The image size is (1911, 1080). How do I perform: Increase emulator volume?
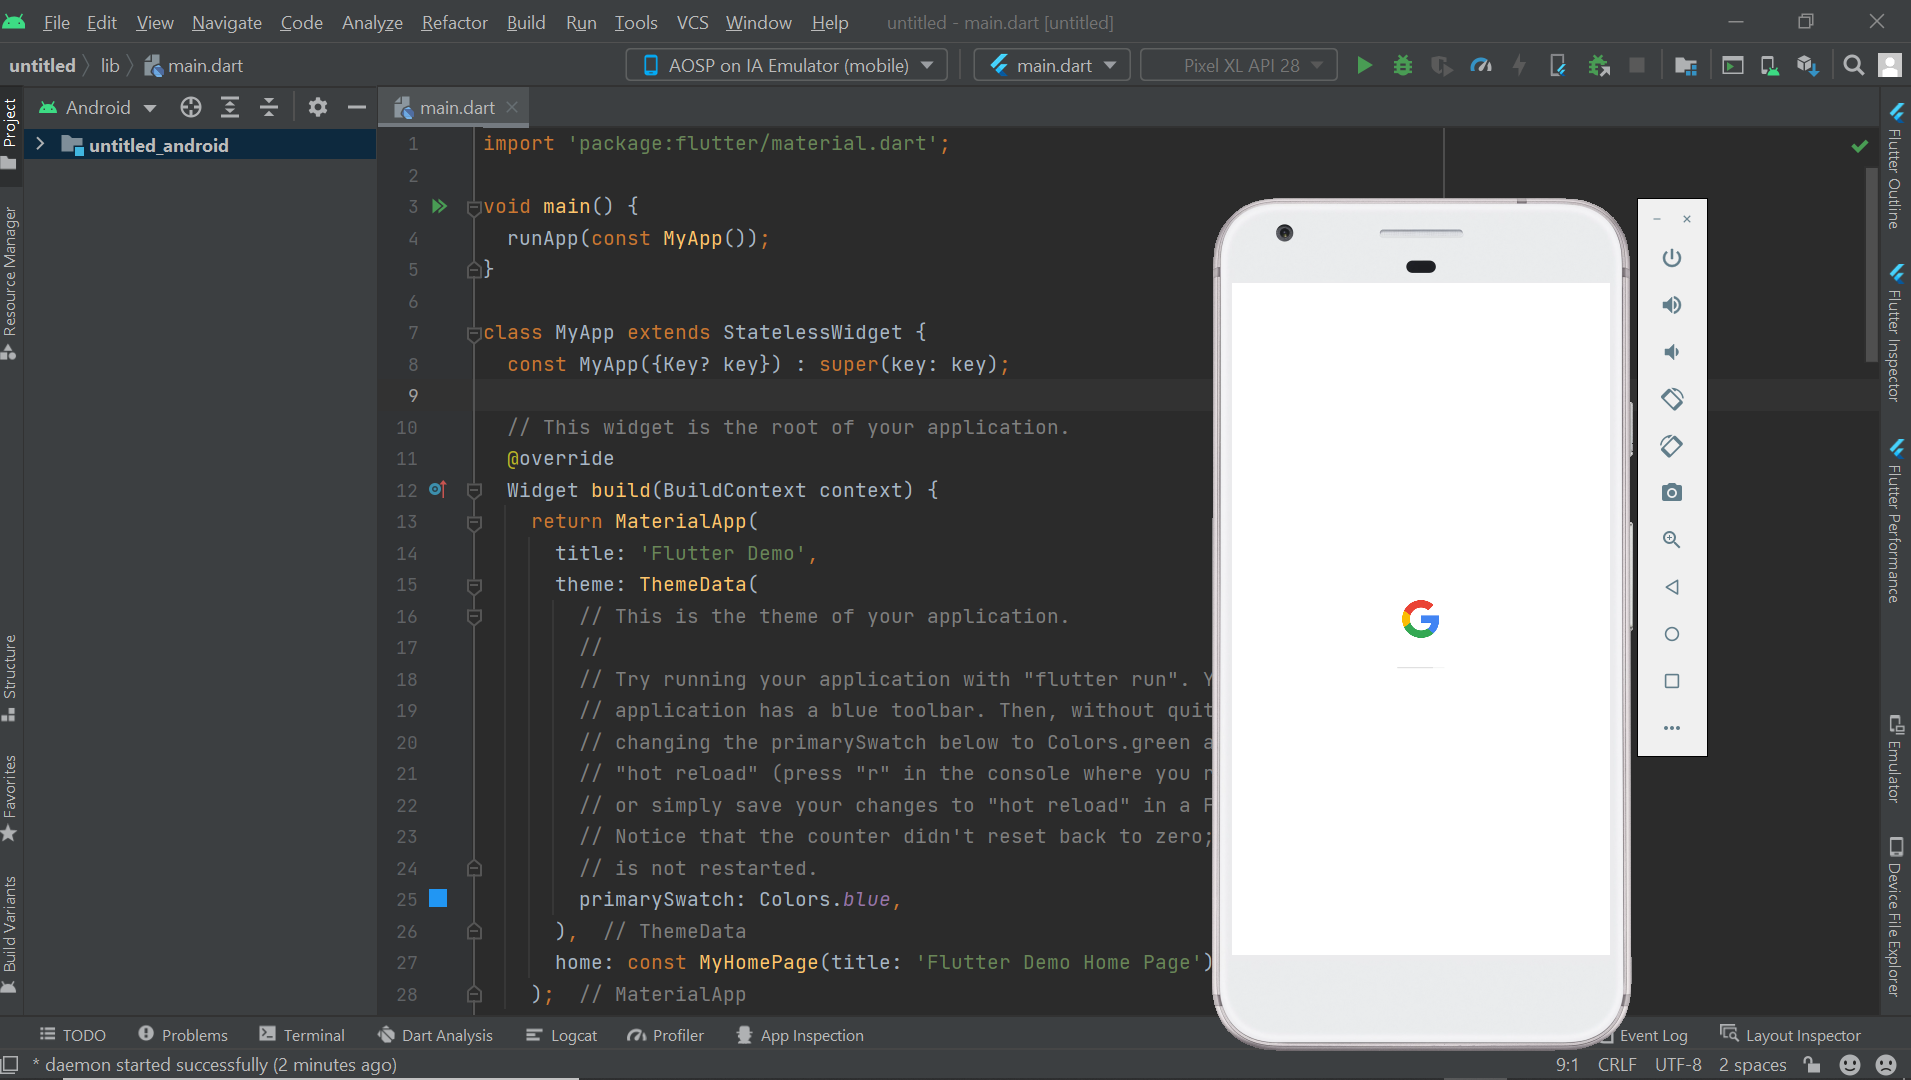[1672, 305]
